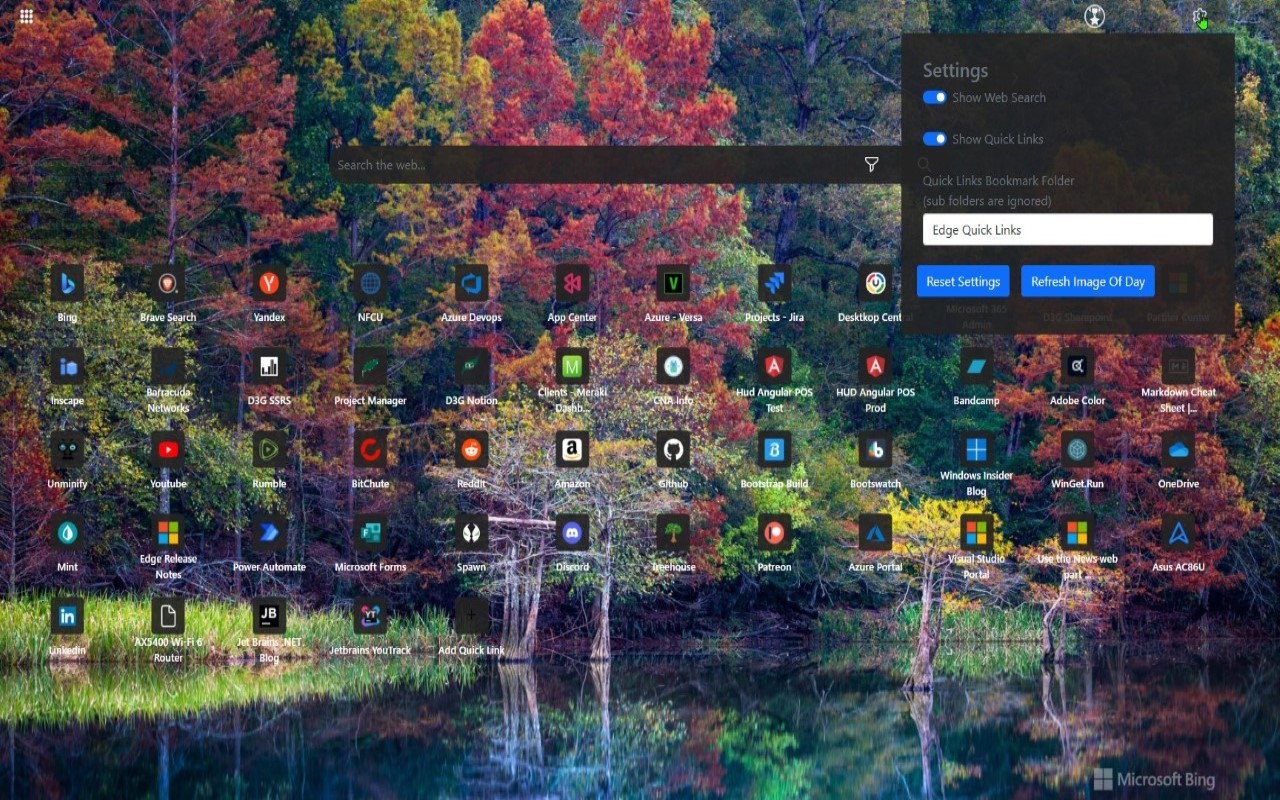Click the rewards trophy icon

(1094, 16)
